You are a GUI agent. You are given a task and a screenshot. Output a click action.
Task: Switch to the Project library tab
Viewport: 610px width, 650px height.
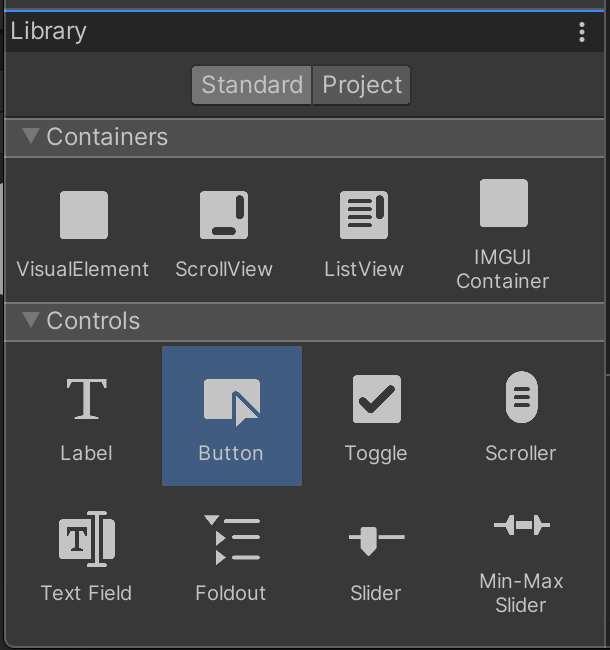362,85
